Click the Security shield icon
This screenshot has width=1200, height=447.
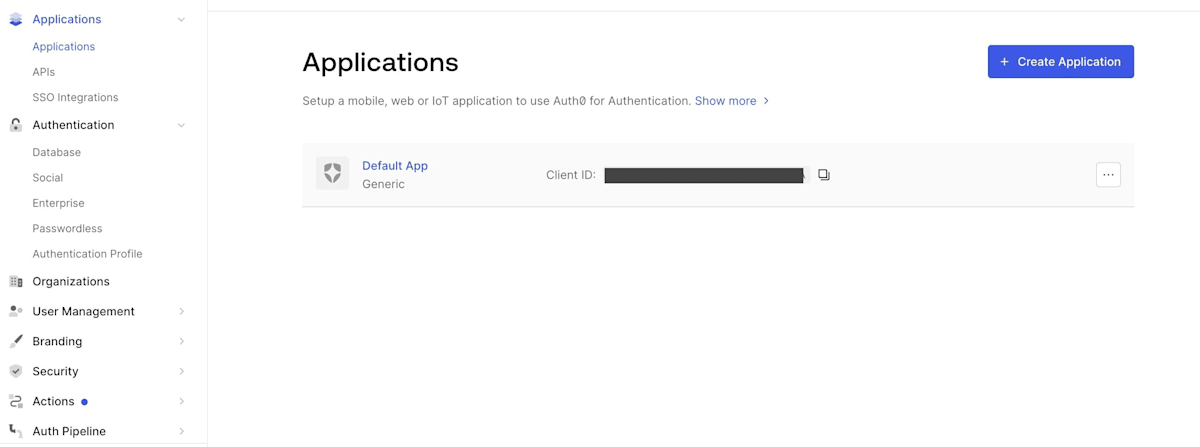pos(15,371)
